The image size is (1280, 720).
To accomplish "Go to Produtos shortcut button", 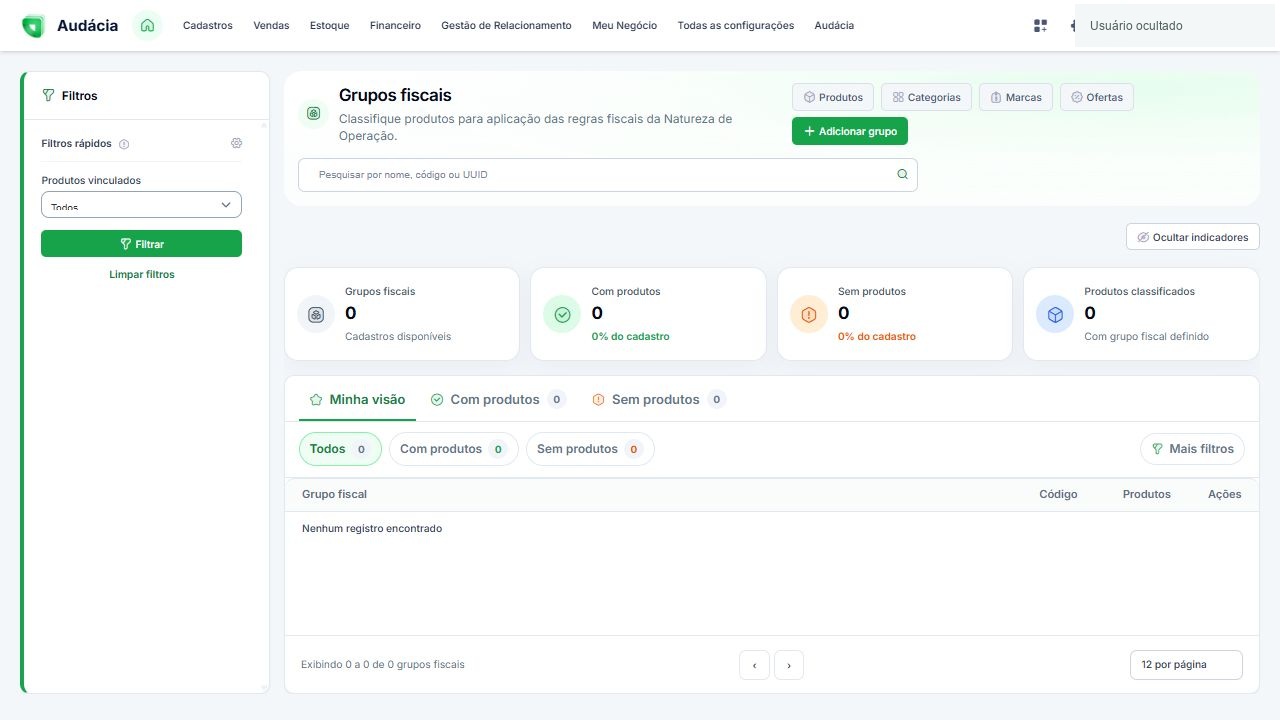I will pyautogui.click(x=833, y=97).
